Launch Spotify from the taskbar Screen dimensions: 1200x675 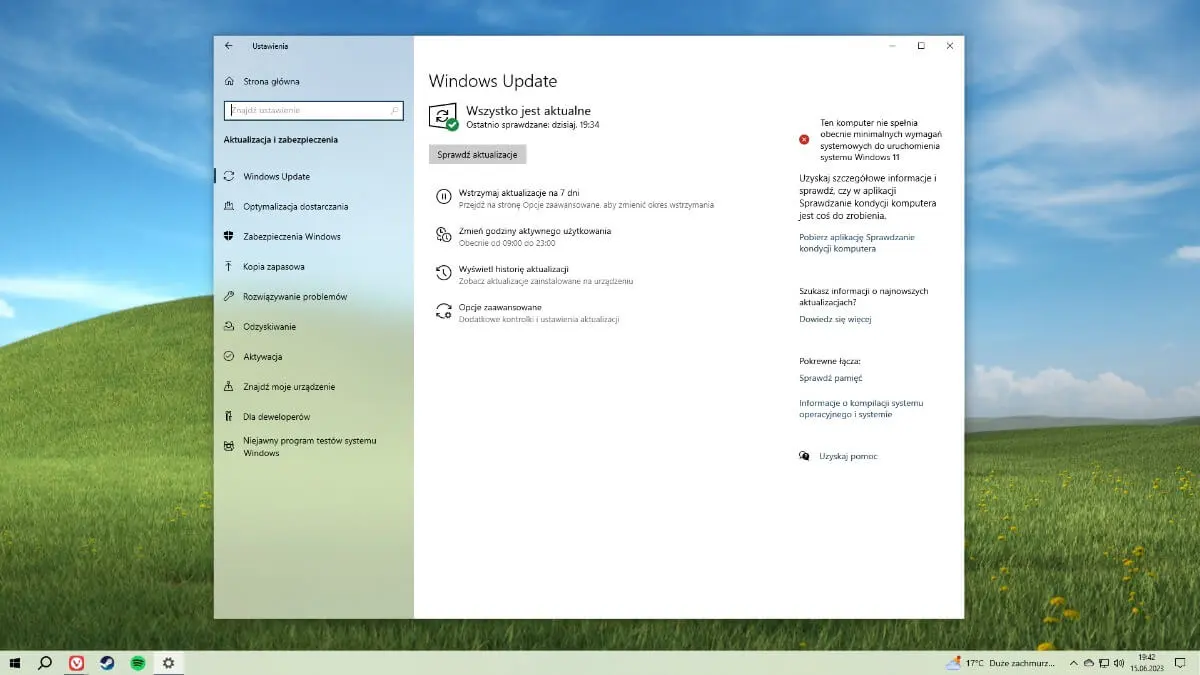coord(138,663)
